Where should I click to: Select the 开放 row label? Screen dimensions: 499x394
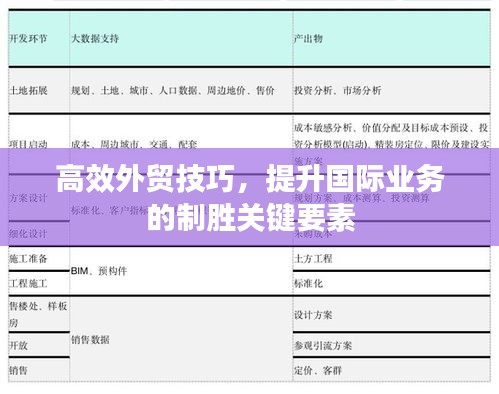tap(19, 345)
